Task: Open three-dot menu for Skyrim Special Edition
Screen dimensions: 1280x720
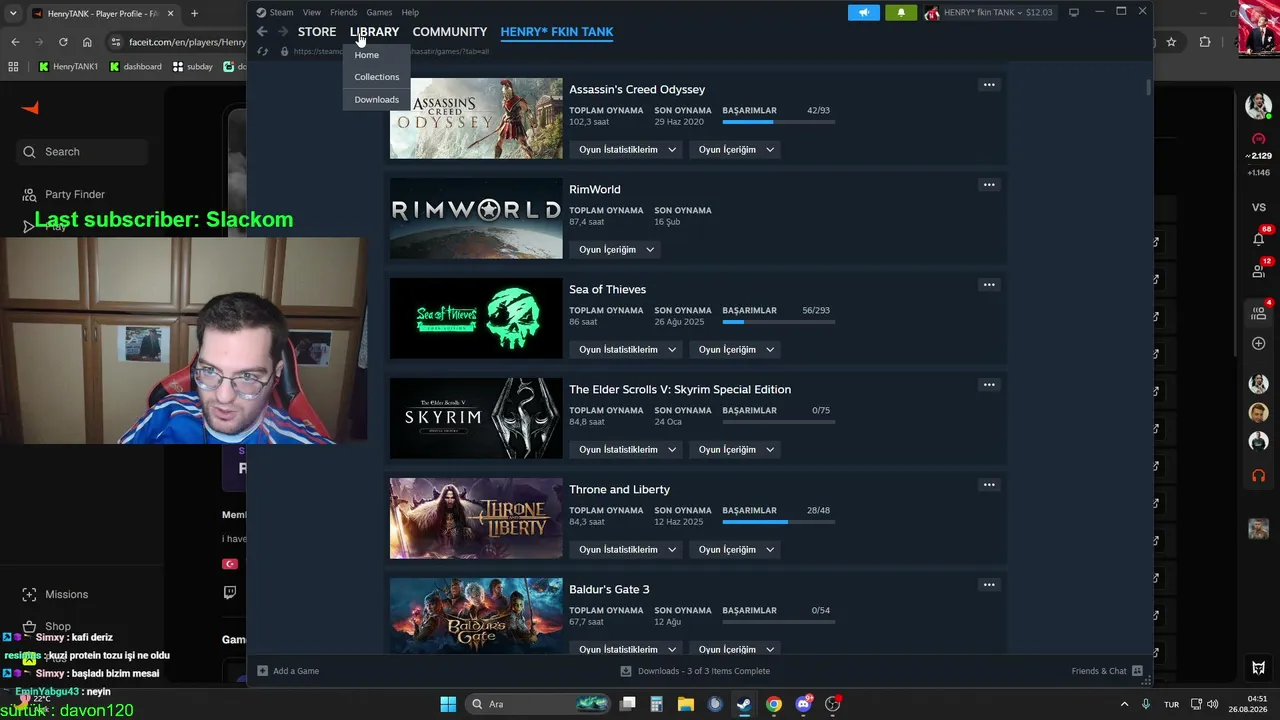Action: click(989, 385)
